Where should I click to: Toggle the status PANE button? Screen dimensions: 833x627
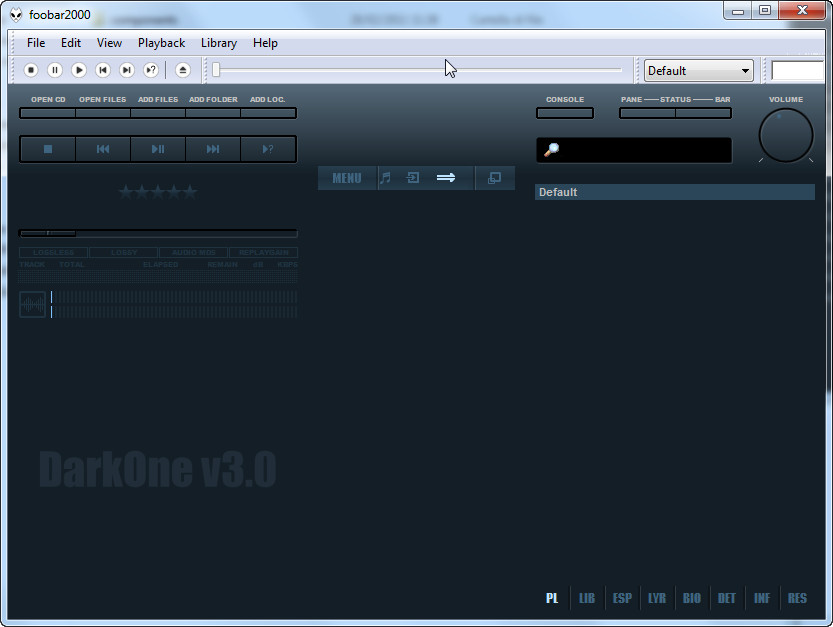click(x=647, y=113)
